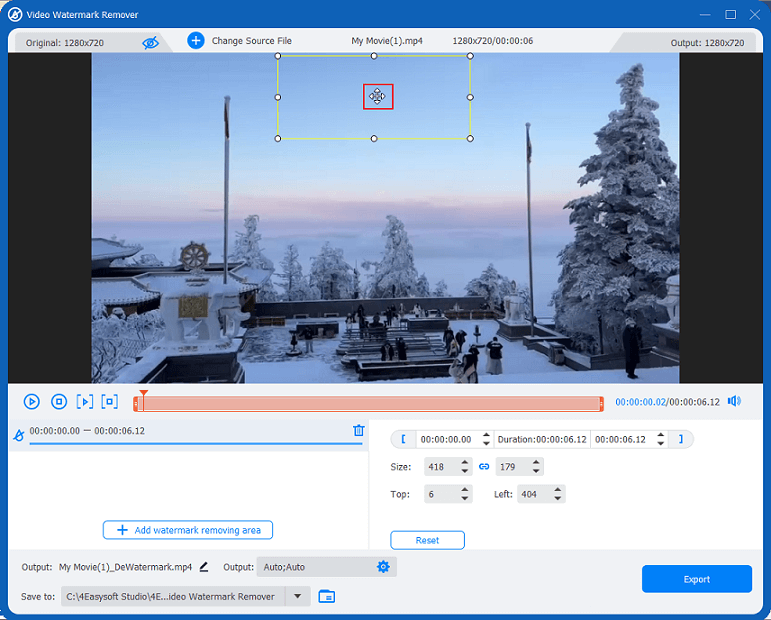Screen dimensions: 771x620
Task: Click the right trim handle of timeline
Action: point(601,404)
